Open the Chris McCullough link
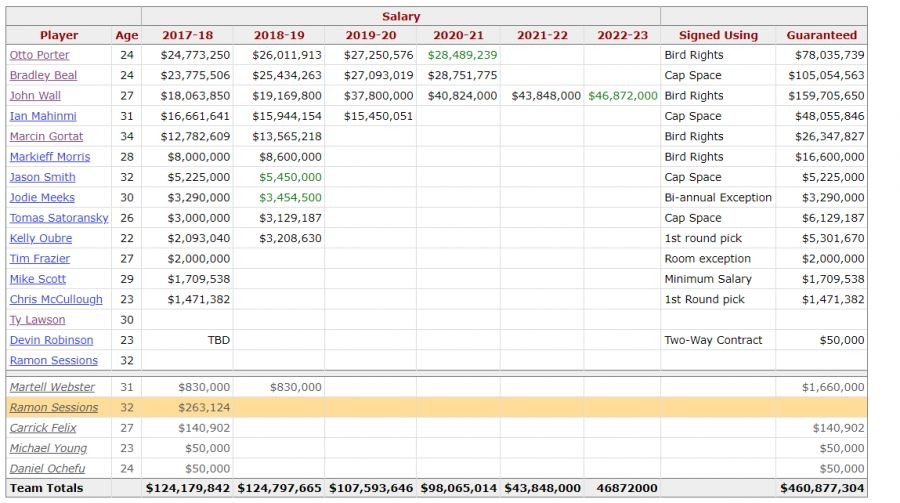This screenshot has width=900, height=503. coord(56,299)
